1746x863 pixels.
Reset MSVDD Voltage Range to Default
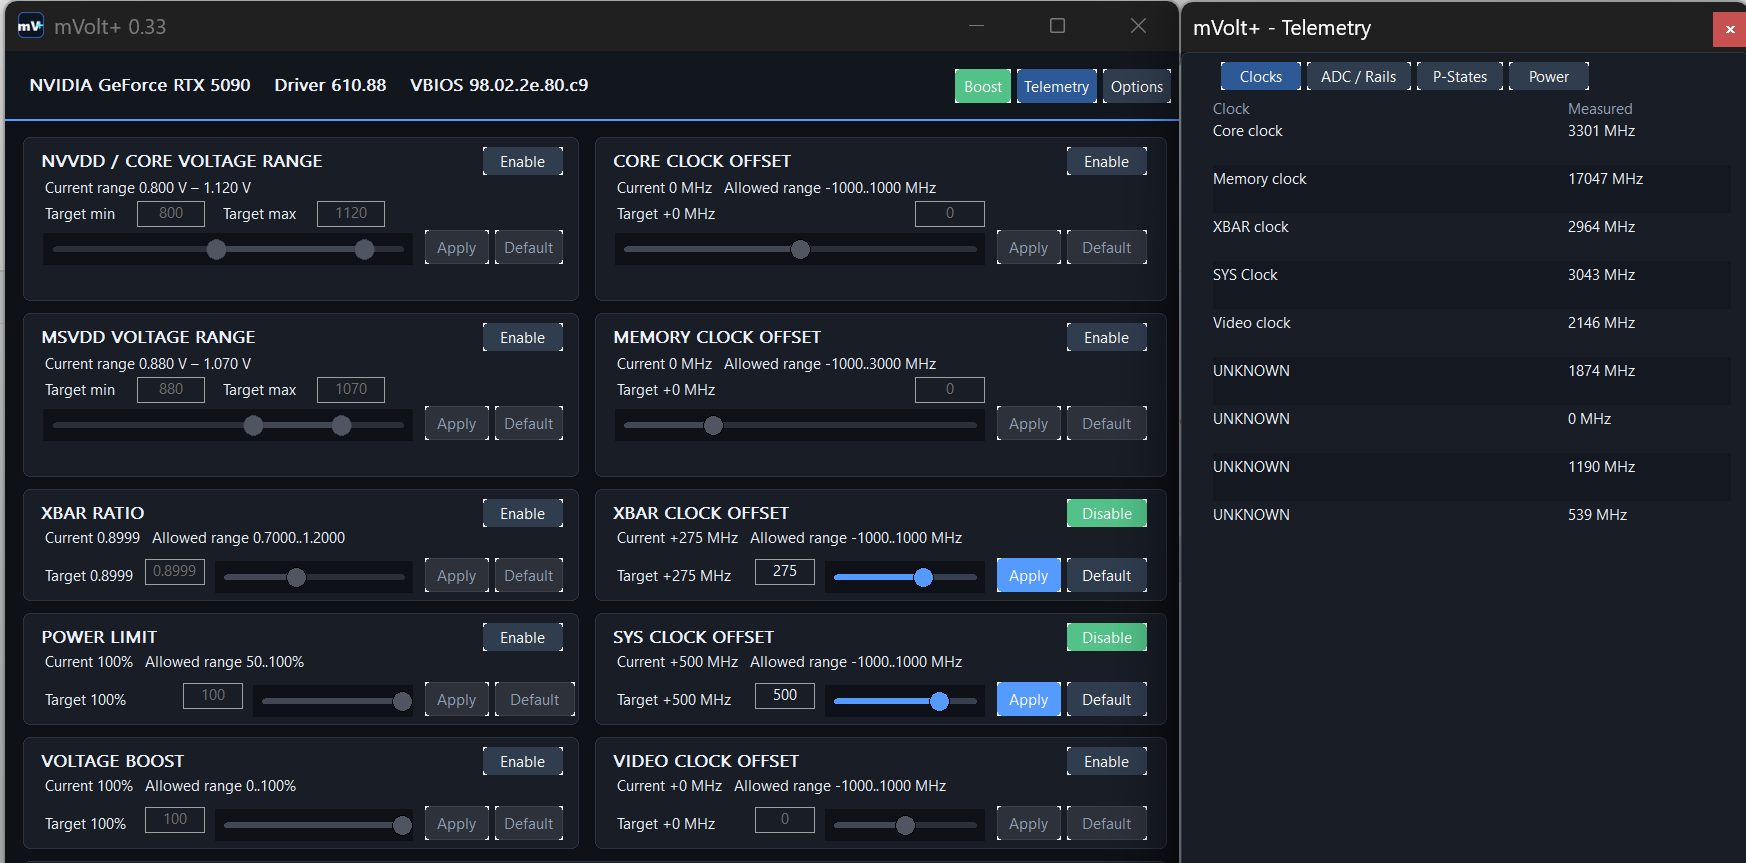[x=529, y=424]
